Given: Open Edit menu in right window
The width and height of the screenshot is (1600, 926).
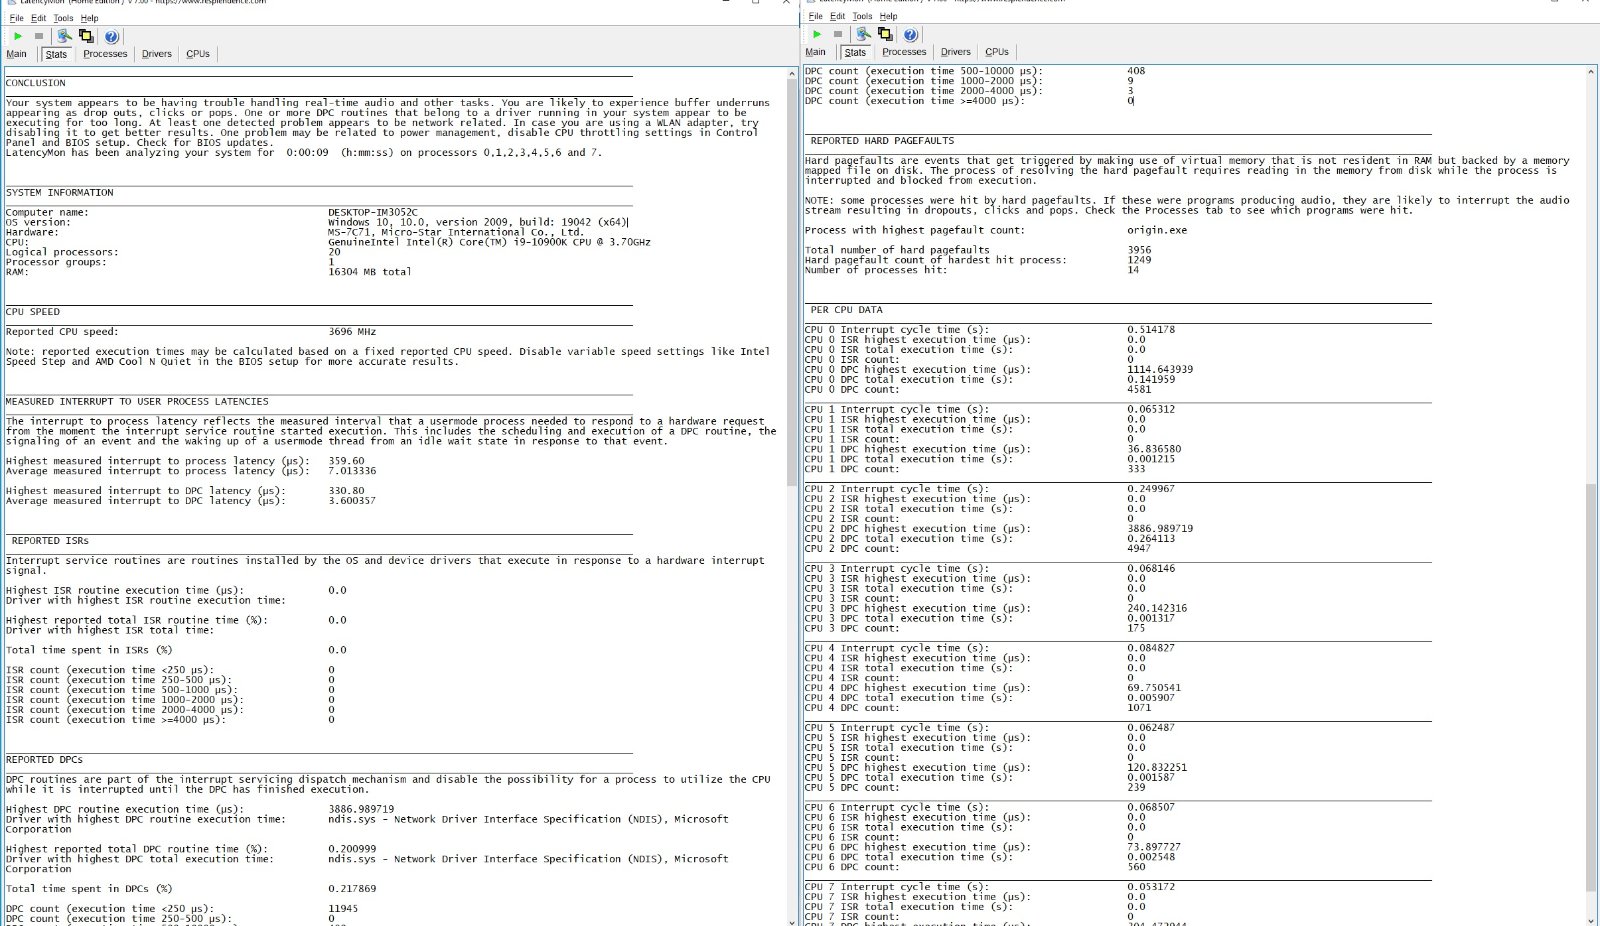Looking at the screenshot, I should [837, 16].
